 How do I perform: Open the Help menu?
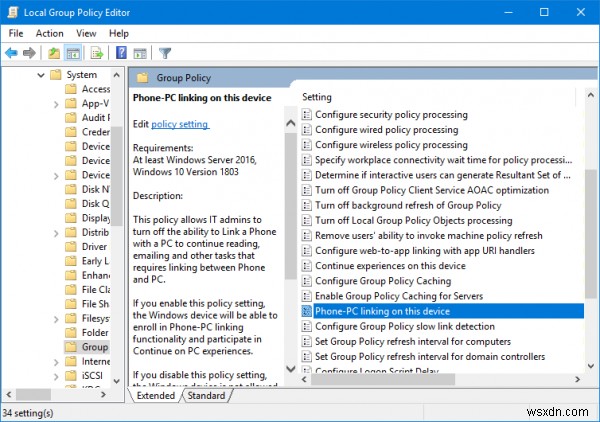pos(119,33)
